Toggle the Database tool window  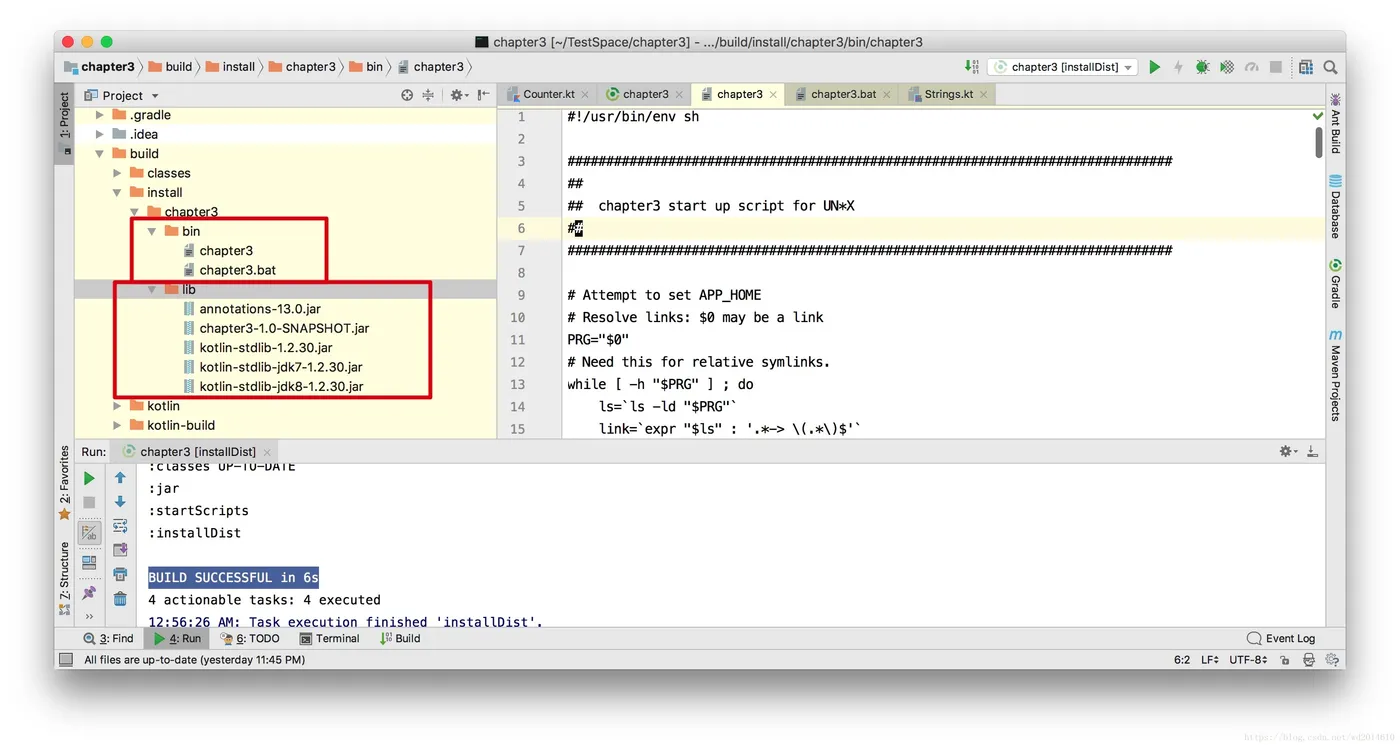tap(1335, 207)
